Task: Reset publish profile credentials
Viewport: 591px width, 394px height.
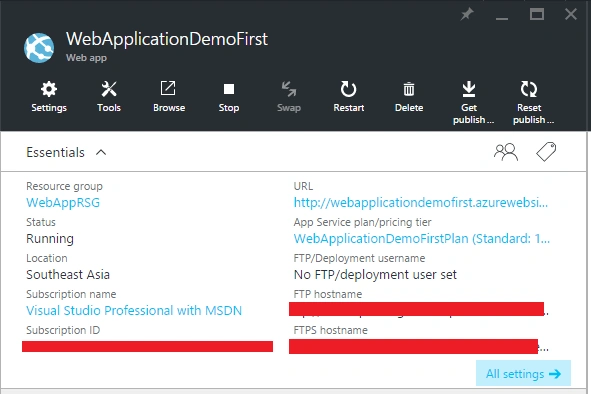Action: coord(529,103)
